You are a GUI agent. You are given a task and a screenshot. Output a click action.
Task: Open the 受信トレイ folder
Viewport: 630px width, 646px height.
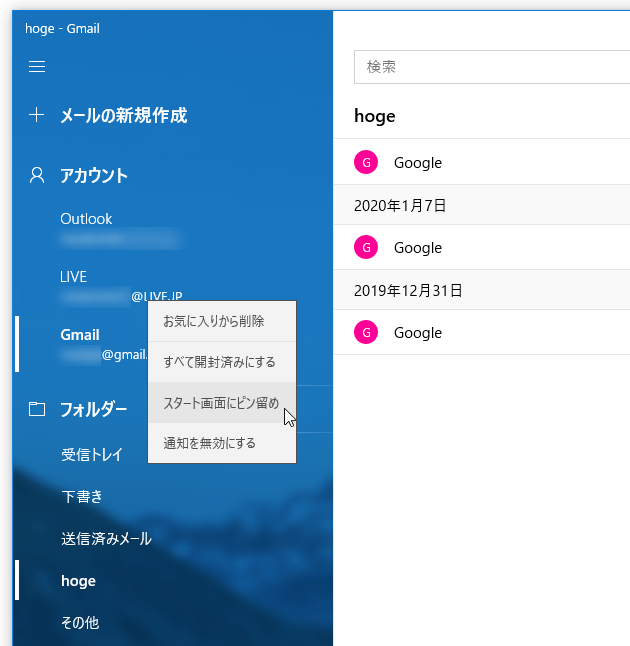point(92,454)
